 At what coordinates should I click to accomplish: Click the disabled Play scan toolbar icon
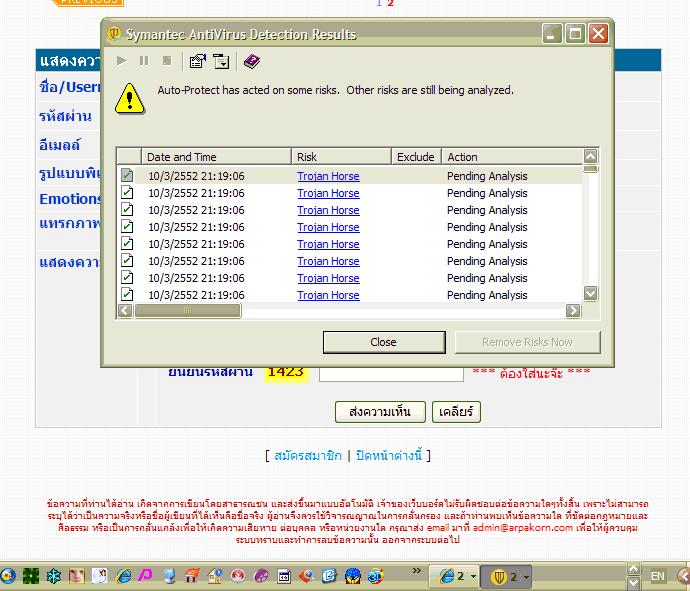click(x=122, y=61)
